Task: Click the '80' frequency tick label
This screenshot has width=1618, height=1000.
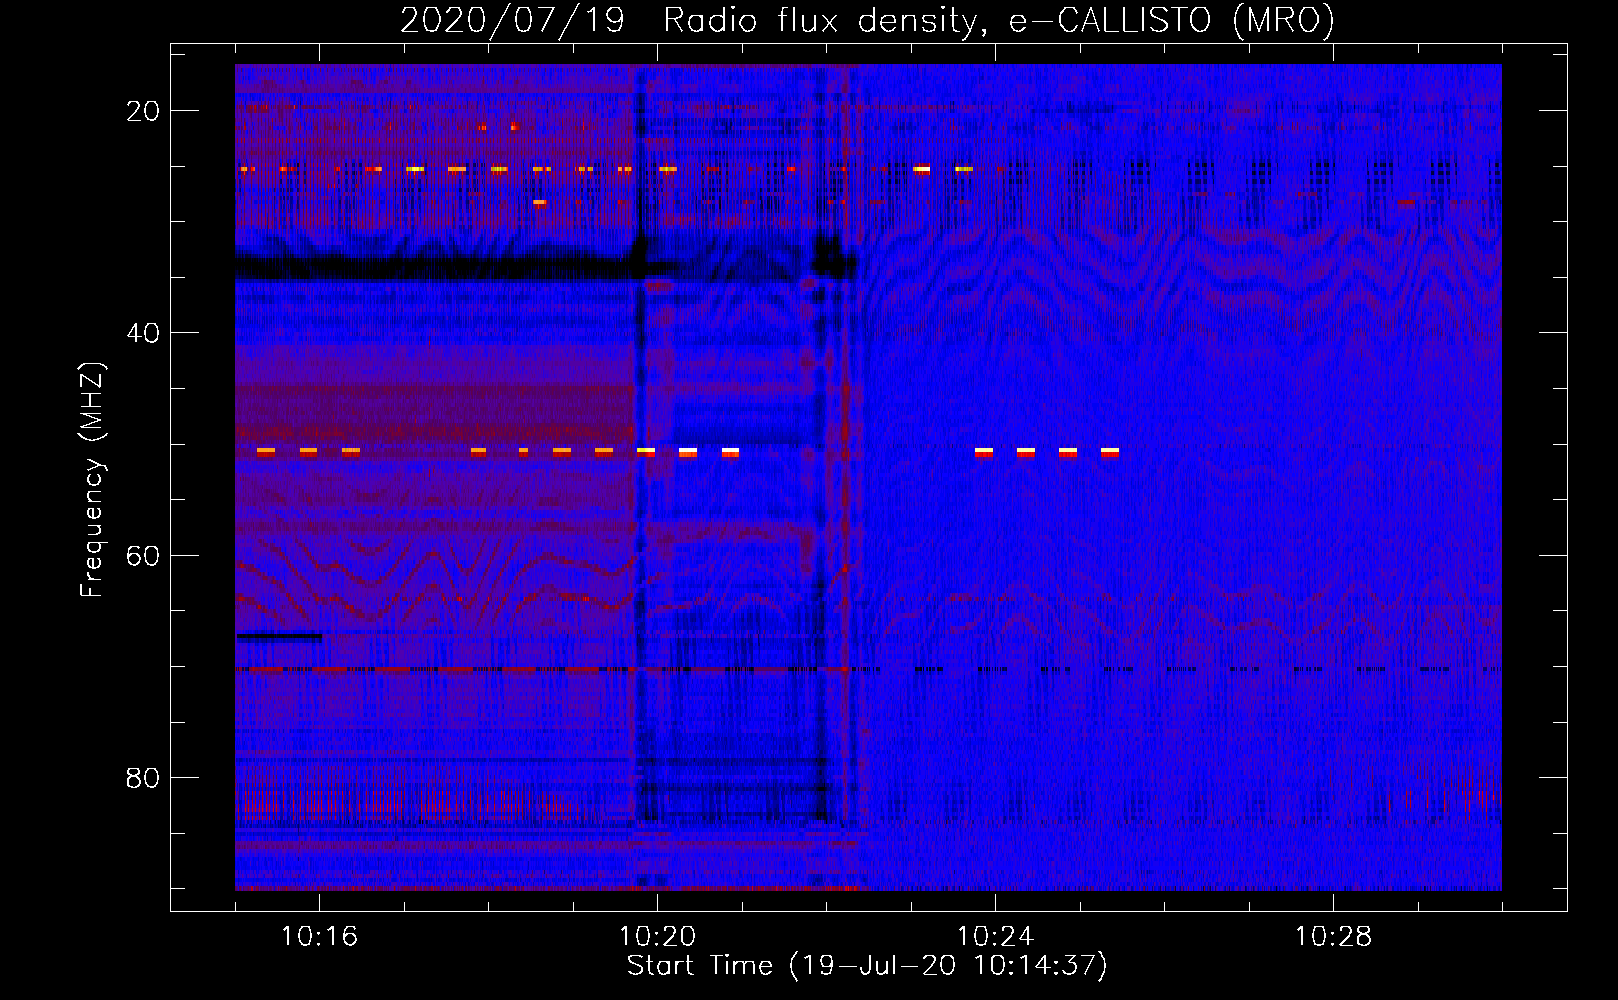Action: (x=143, y=778)
